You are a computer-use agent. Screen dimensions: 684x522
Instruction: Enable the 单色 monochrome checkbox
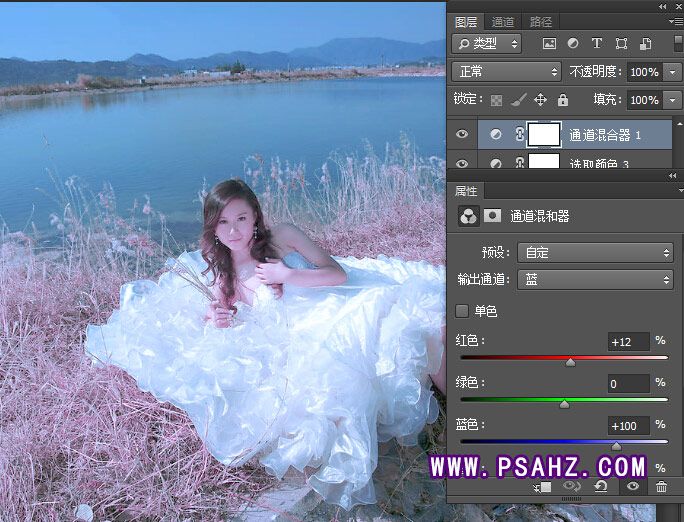462,311
